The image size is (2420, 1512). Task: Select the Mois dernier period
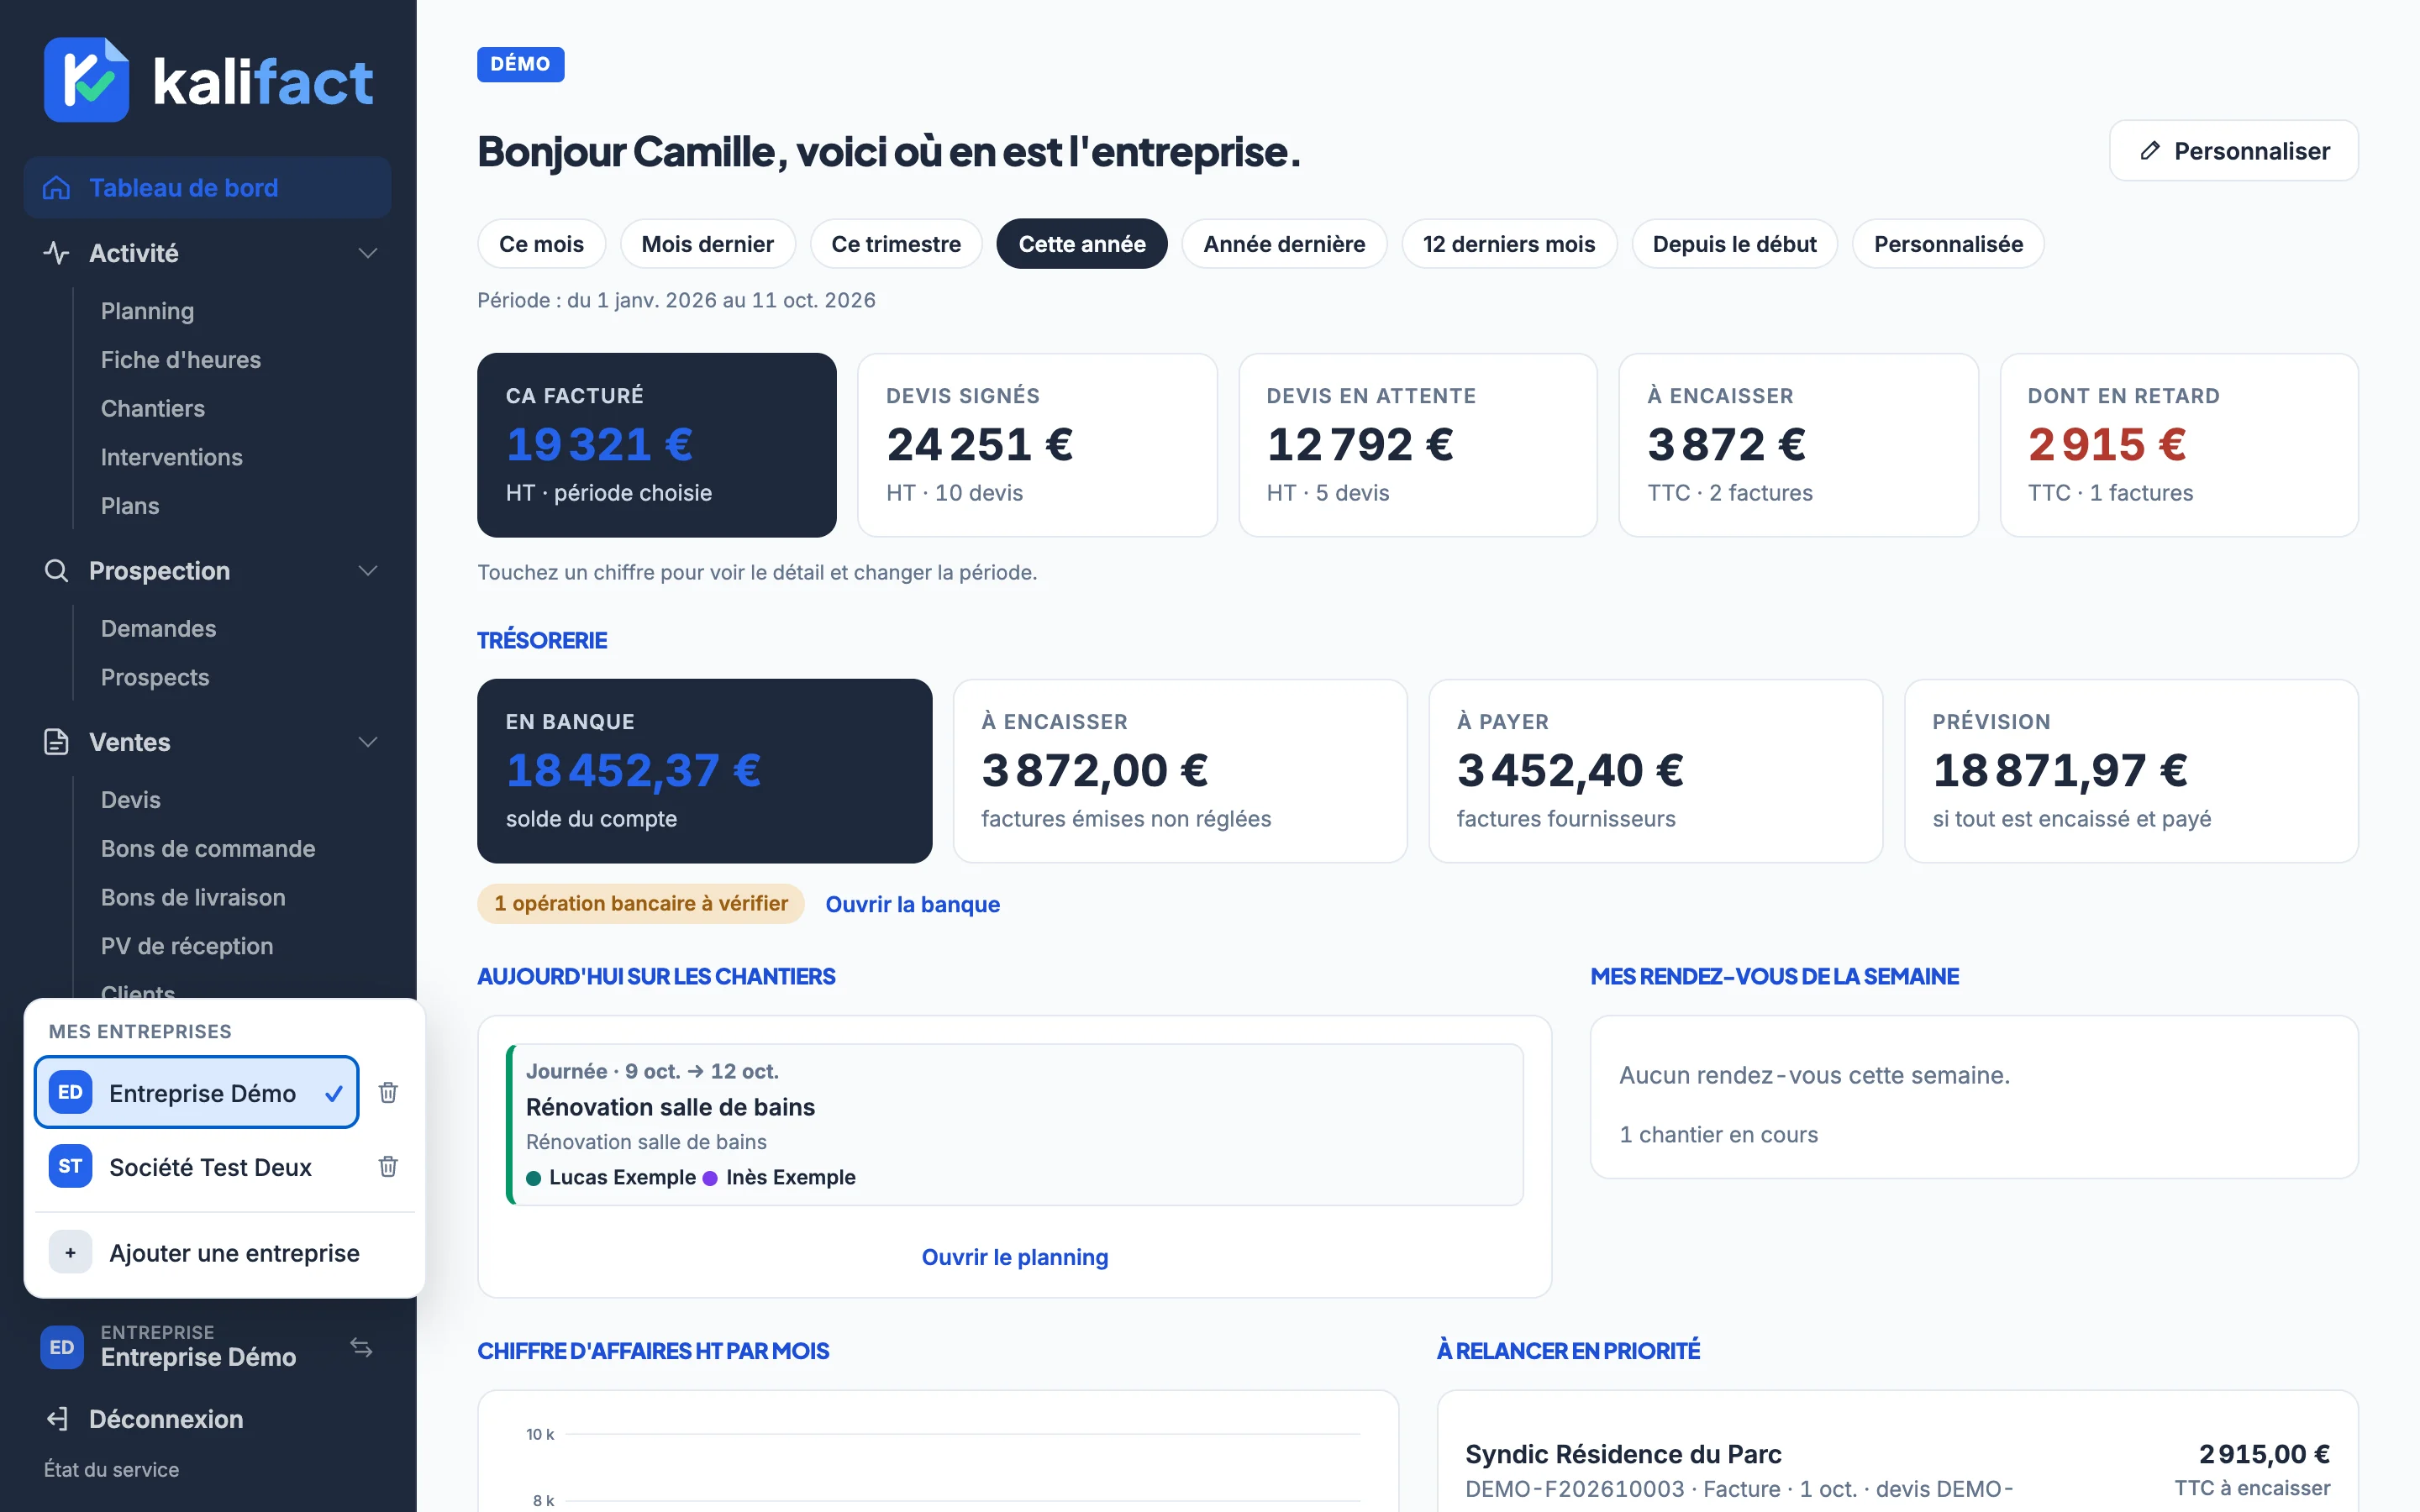coord(707,244)
